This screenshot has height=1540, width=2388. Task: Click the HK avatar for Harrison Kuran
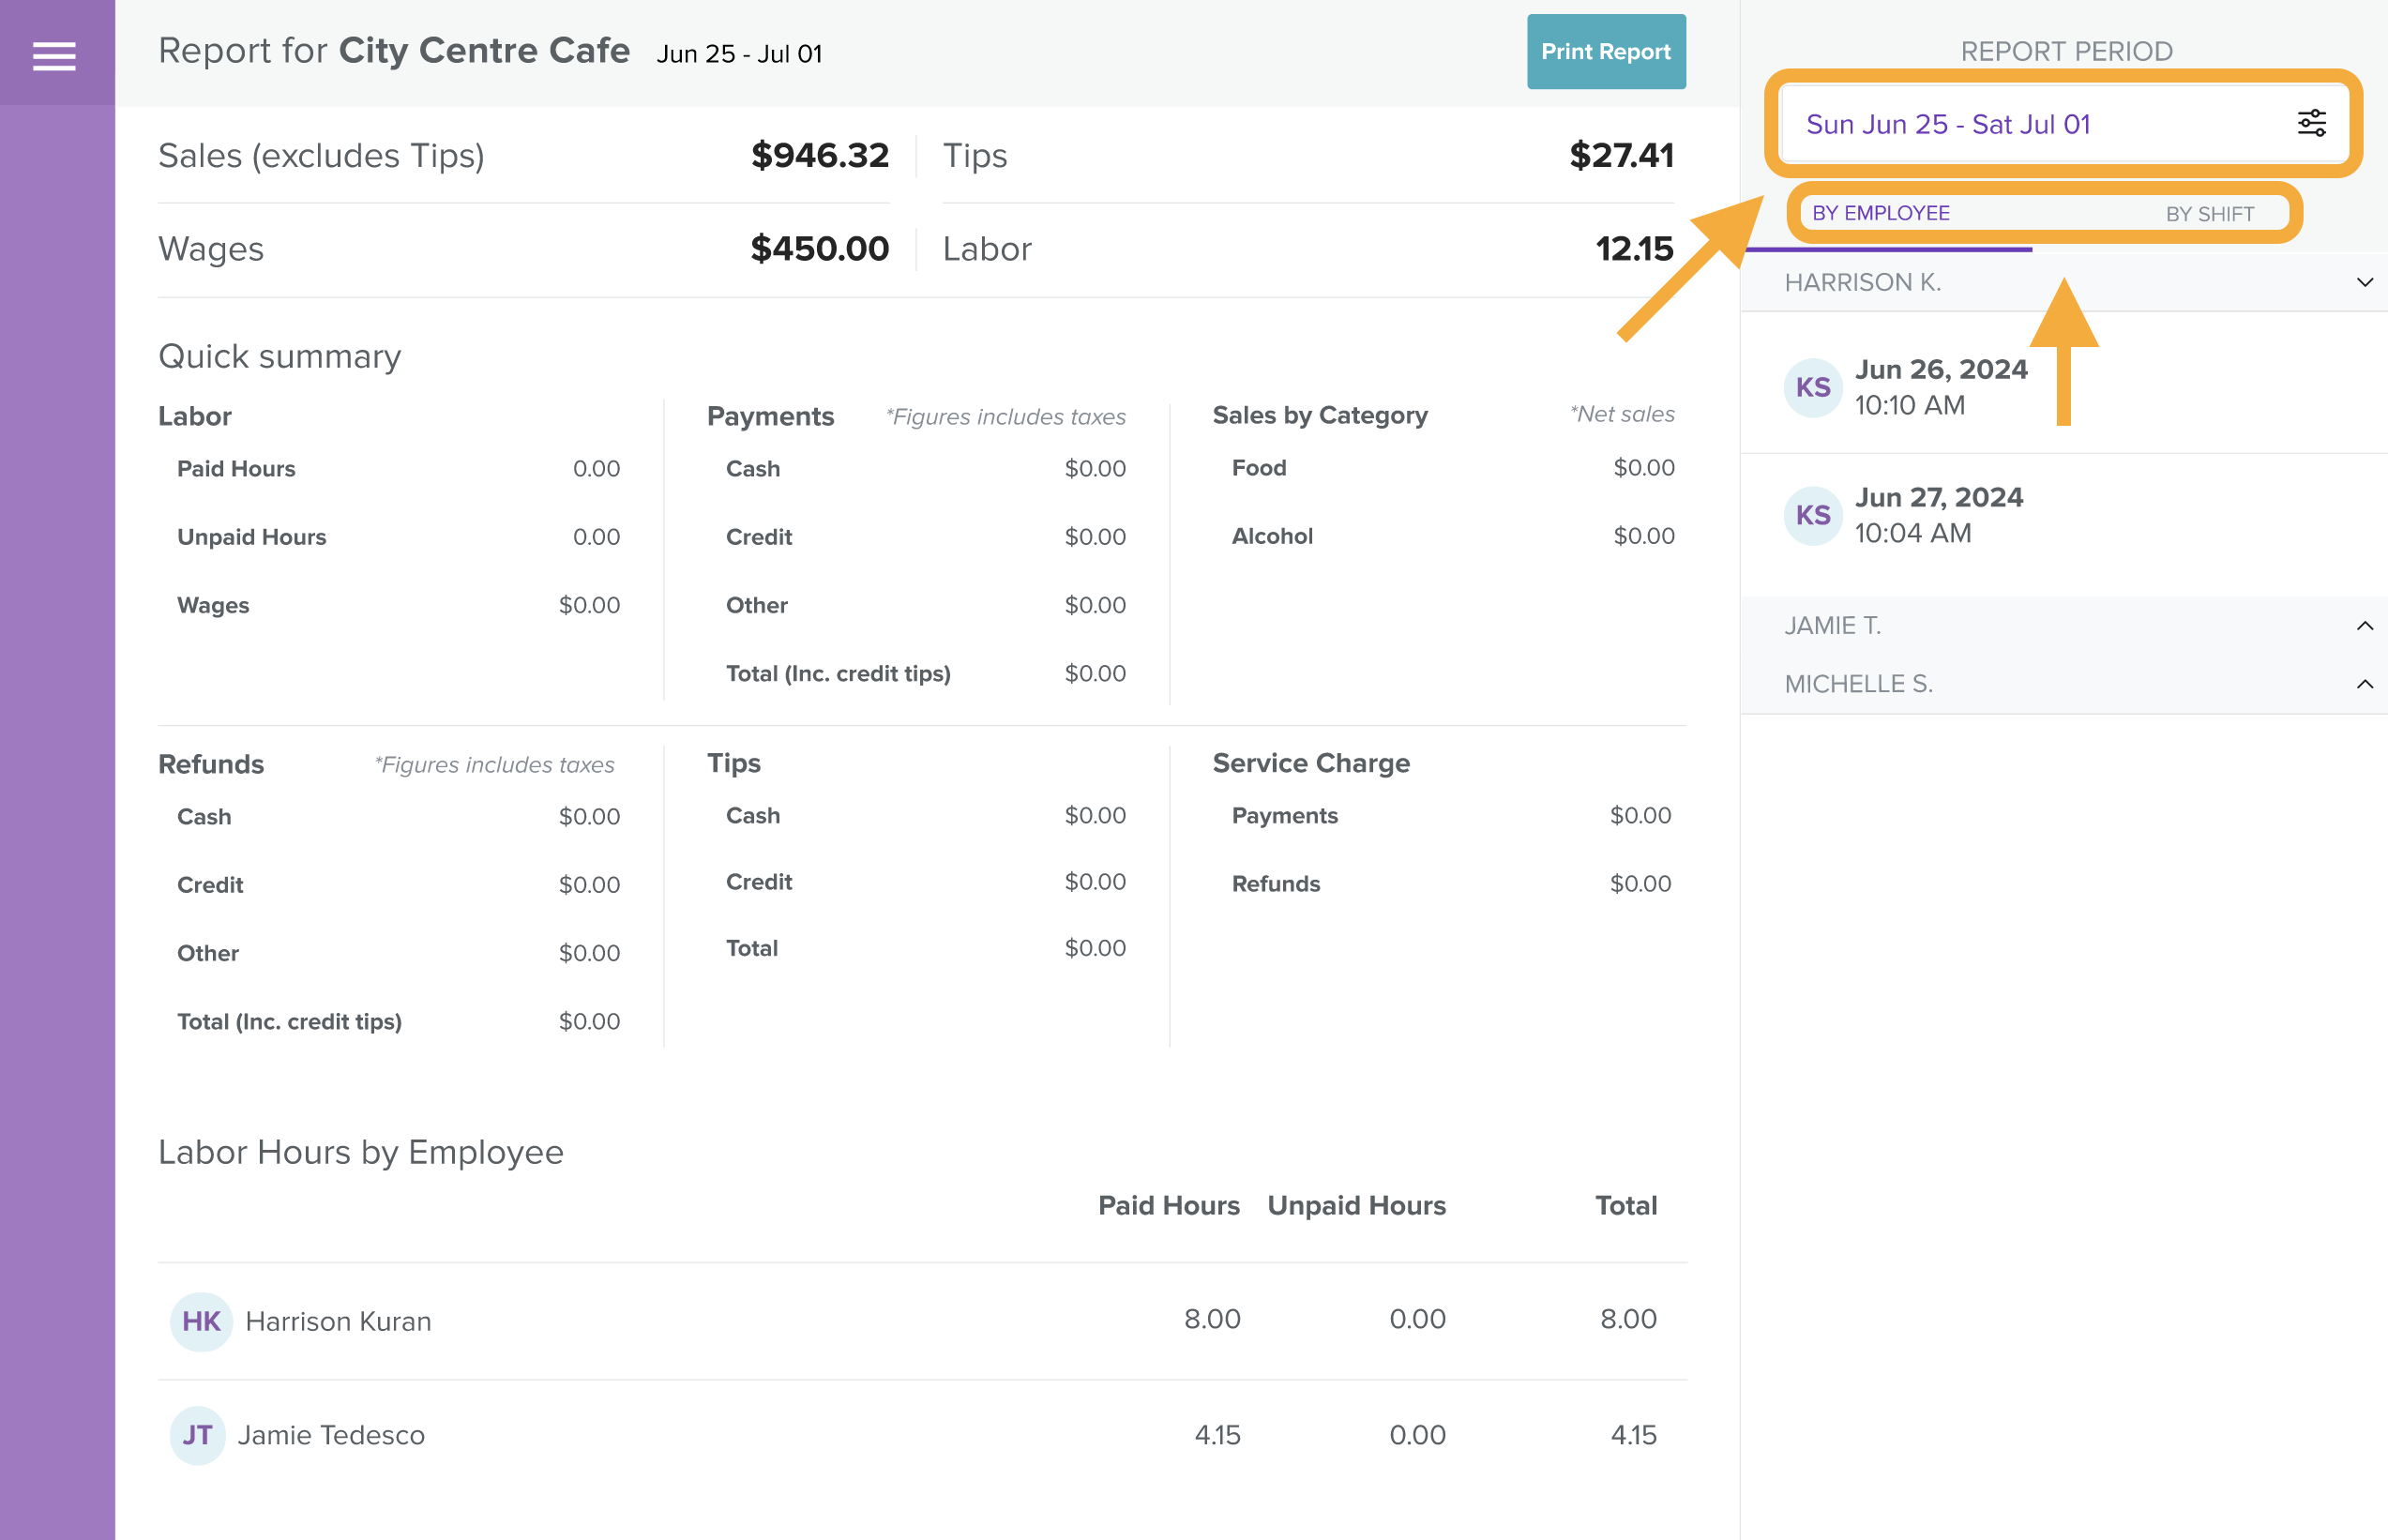click(201, 1321)
